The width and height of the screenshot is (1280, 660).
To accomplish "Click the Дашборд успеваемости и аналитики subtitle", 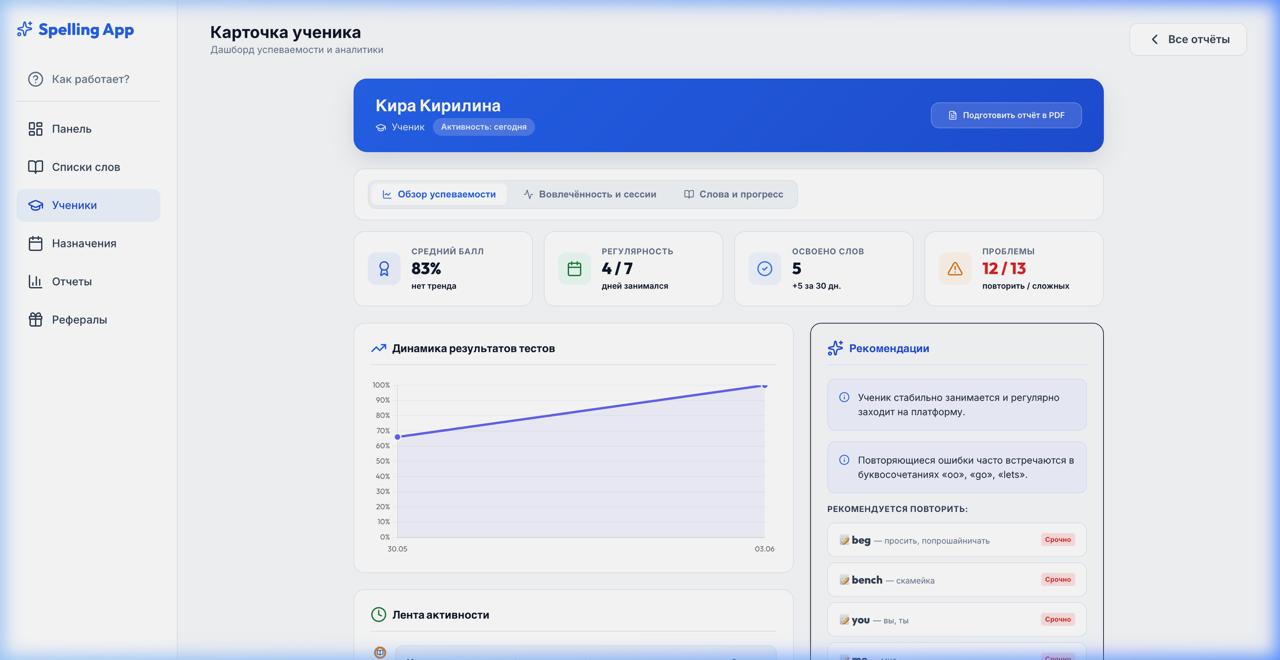I will click(297, 50).
